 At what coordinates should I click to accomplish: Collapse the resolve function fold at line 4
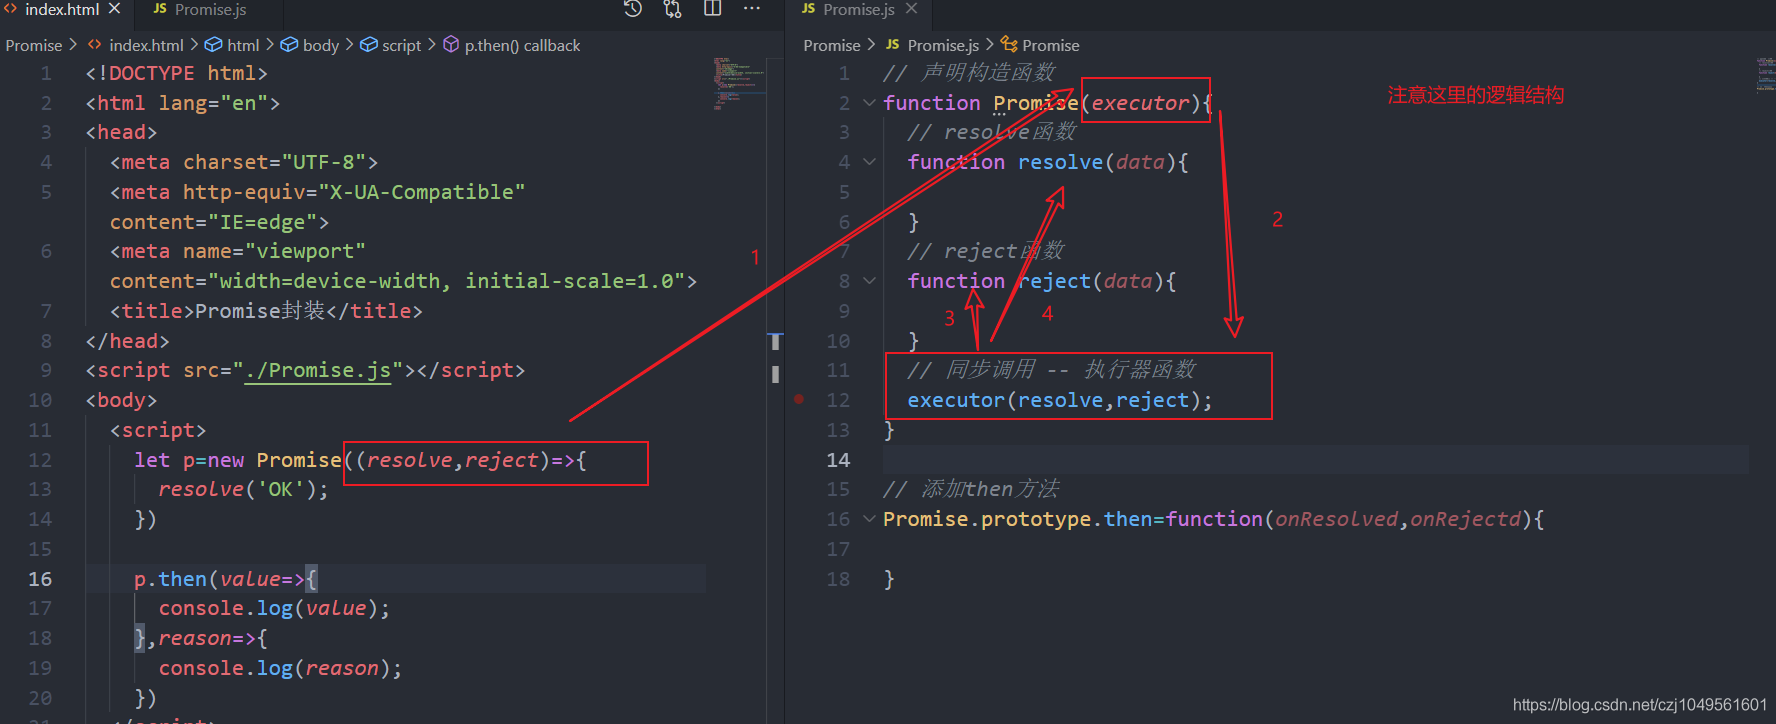click(869, 161)
